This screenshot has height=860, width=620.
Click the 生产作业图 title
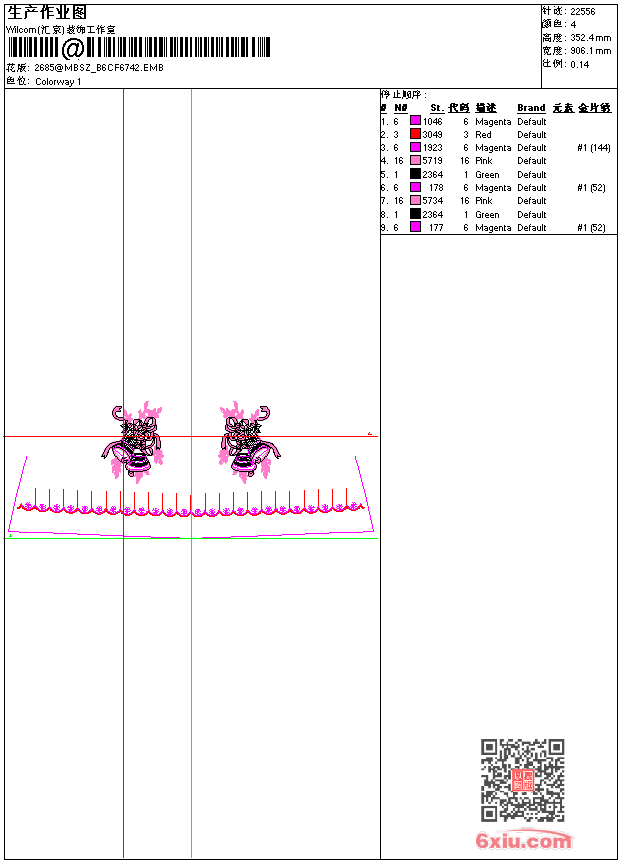coord(47,13)
